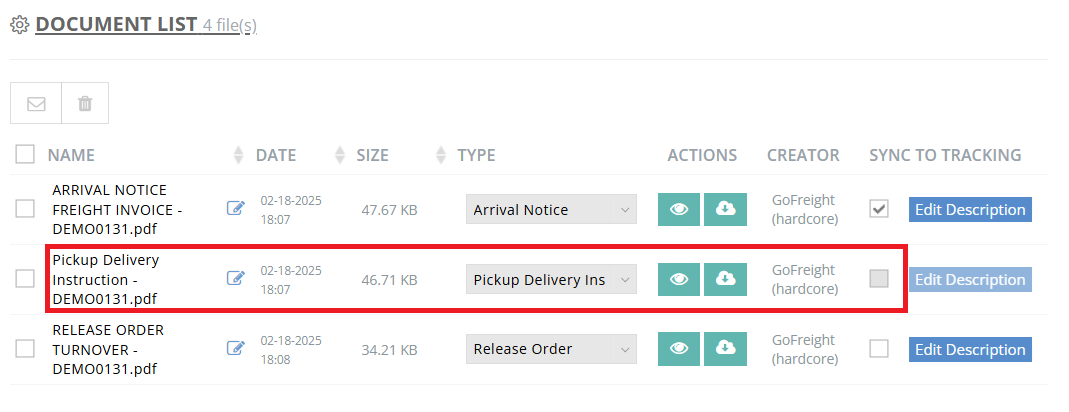
Task: Rename the Pickup Delivery Instruction file via pencil
Action: point(236,279)
